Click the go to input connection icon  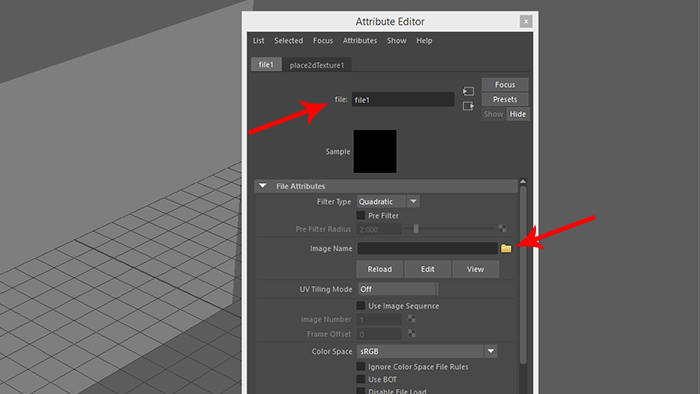(x=468, y=91)
